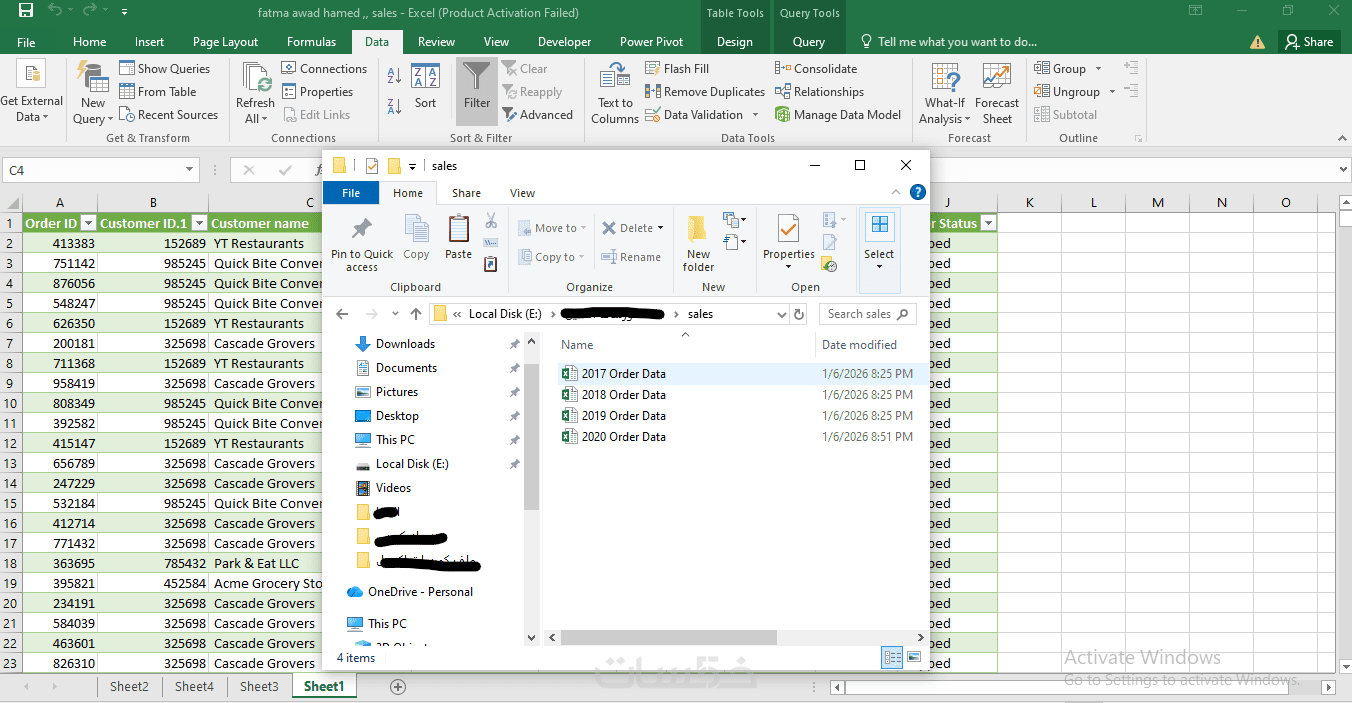This screenshot has width=1352, height=703.
Task: Click Forecast Sheet icon
Action: [996, 93]
